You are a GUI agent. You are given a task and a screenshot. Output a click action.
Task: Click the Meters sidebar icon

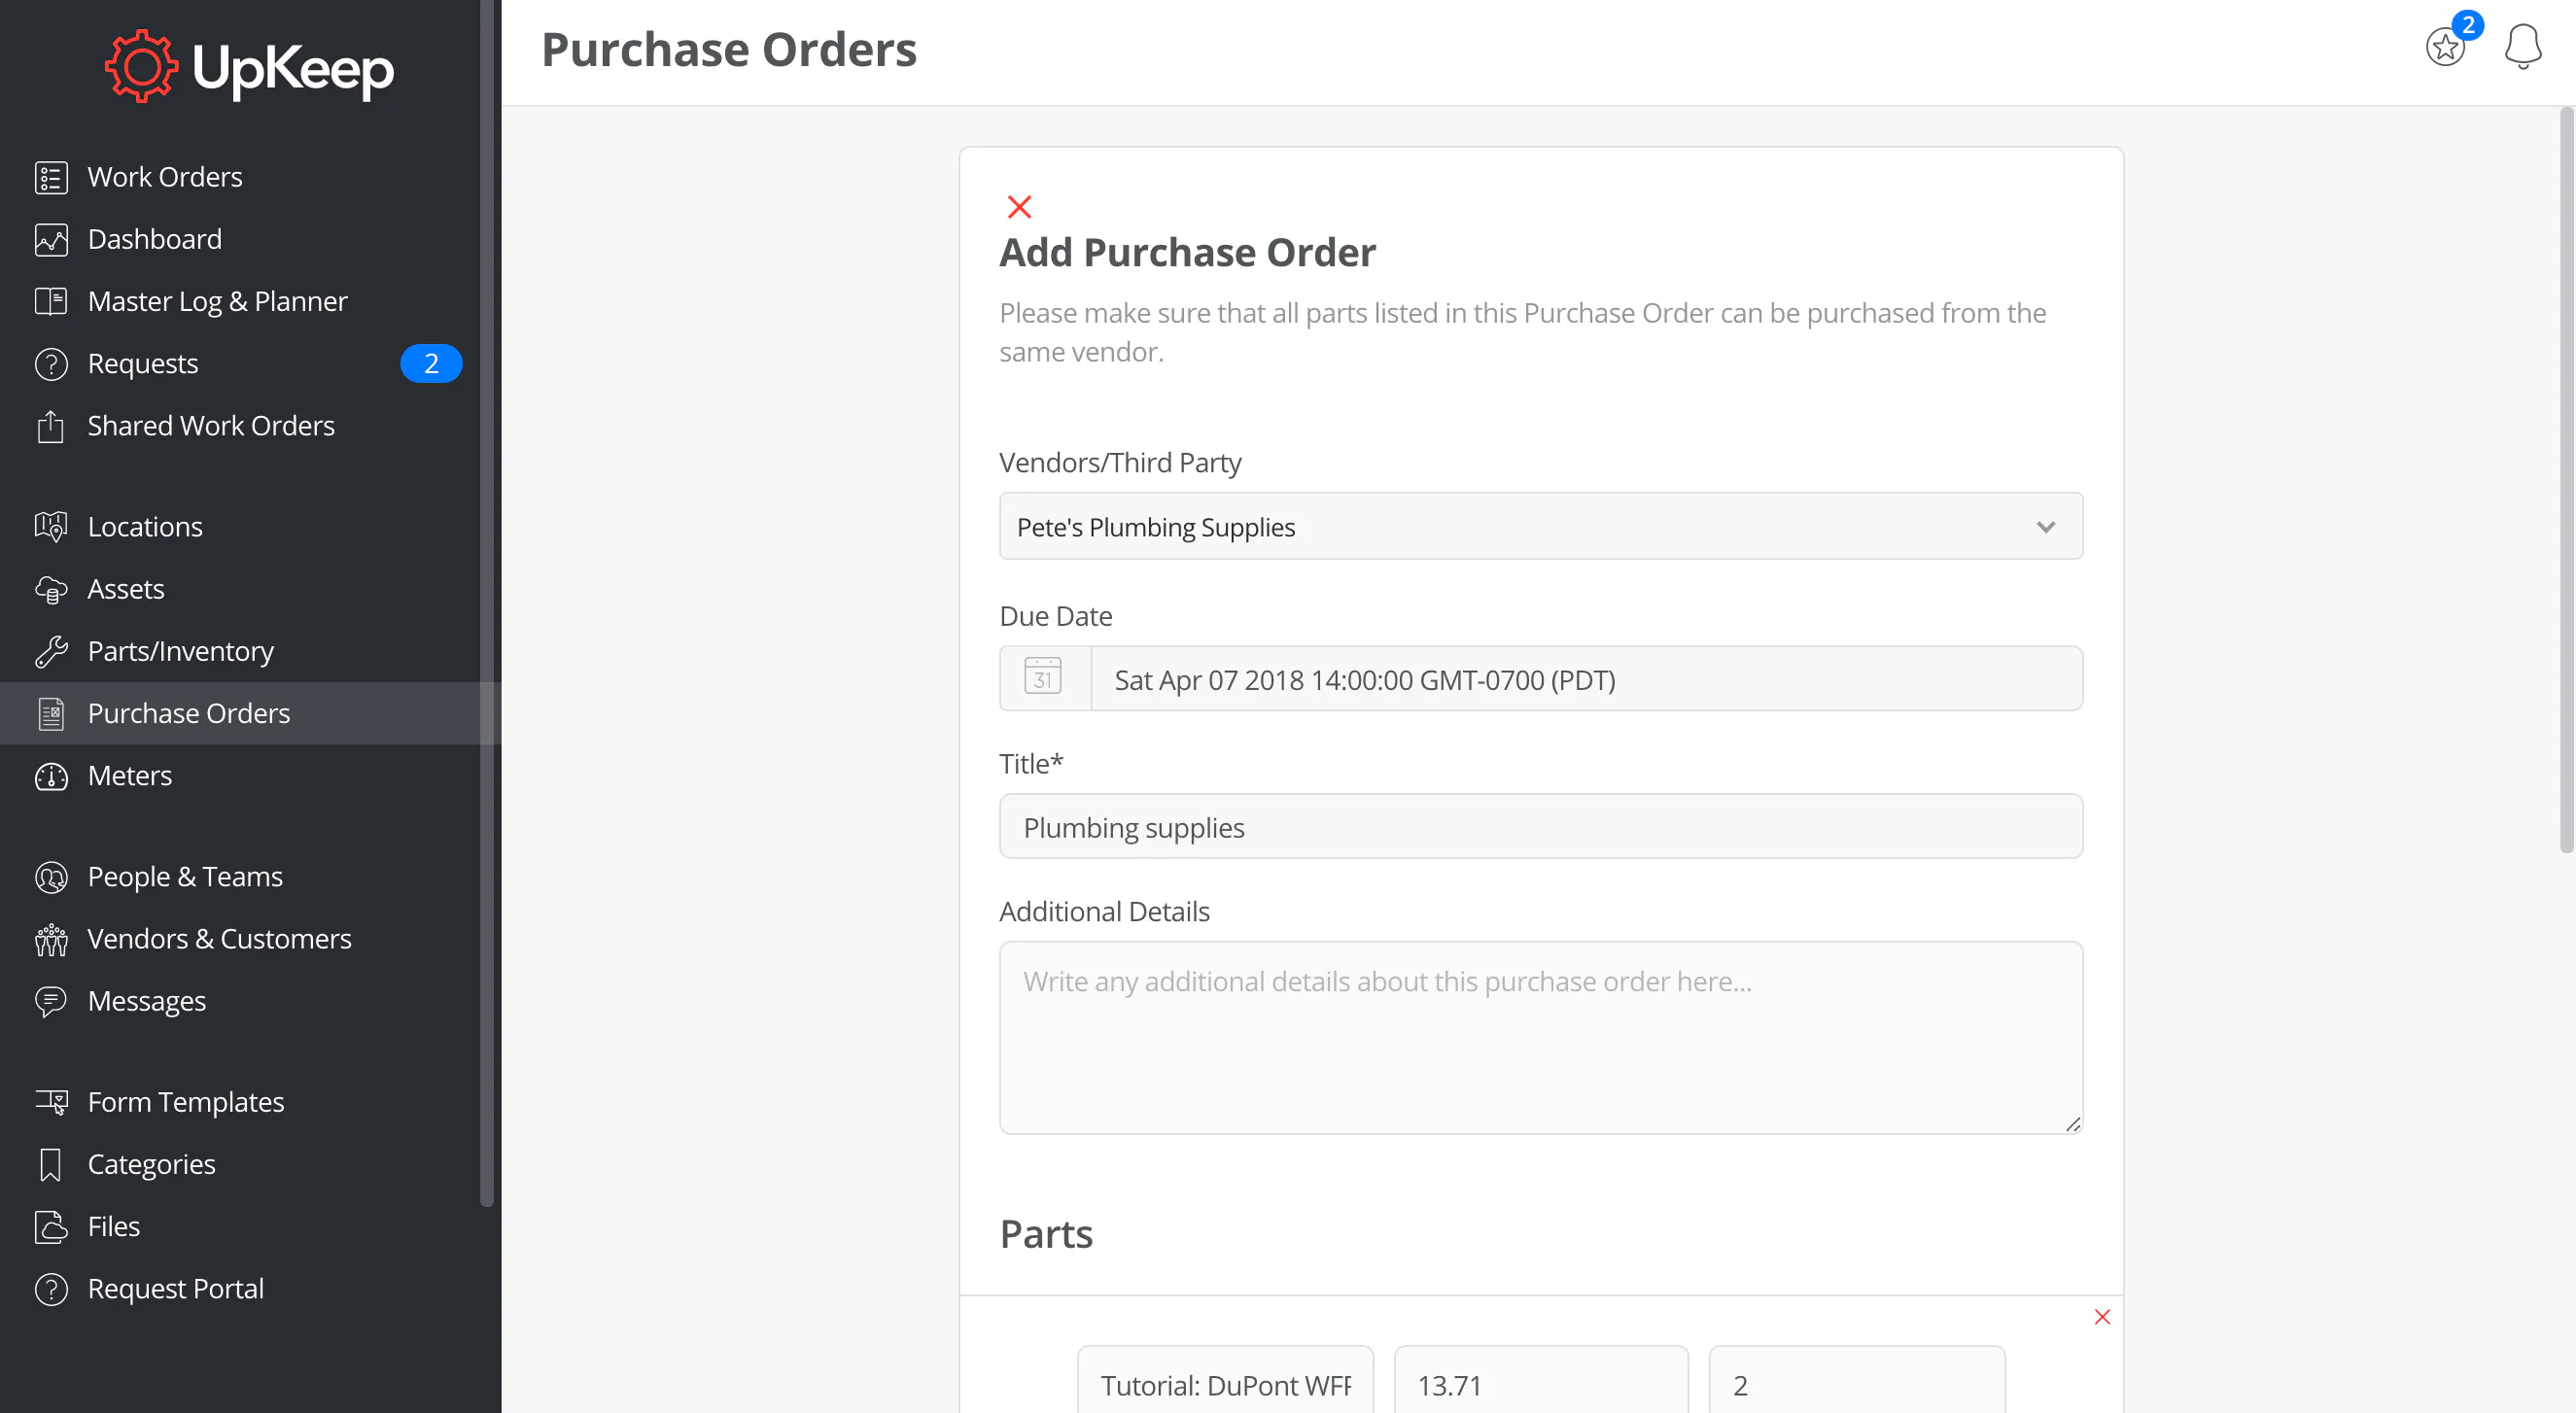pyautogui.click(x=51, y=776)
